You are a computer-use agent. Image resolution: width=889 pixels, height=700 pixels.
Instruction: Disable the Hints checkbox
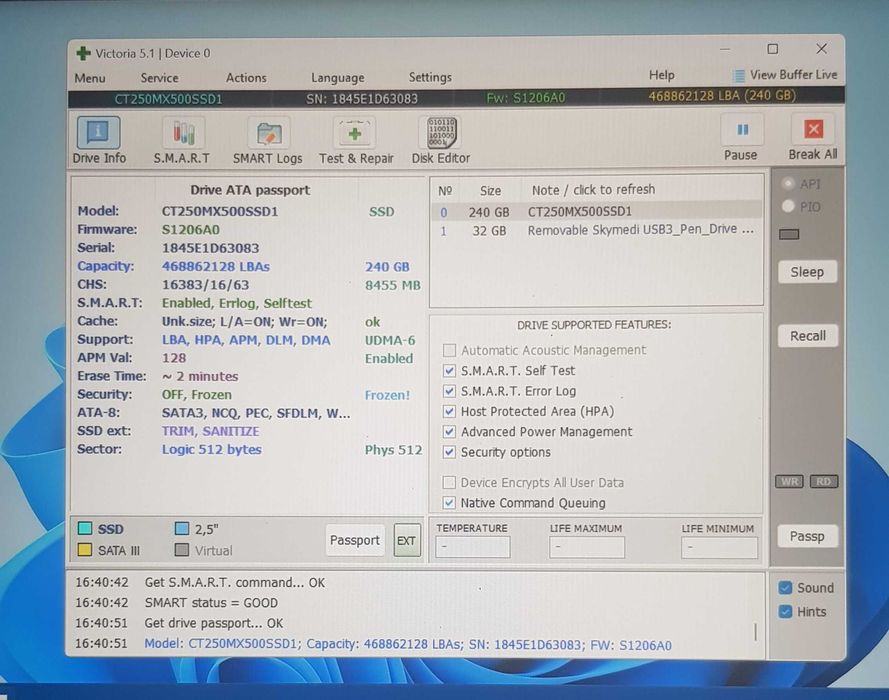click(785, 612)
